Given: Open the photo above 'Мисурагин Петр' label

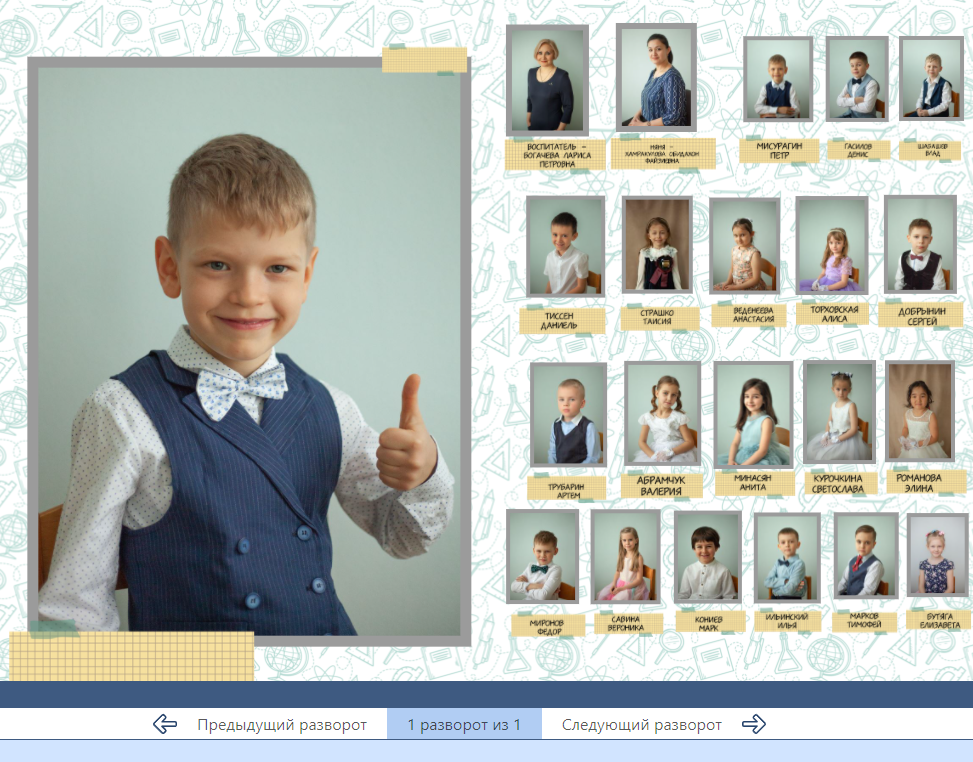Looking at the screenshot, I should click(x=778, y=80).
